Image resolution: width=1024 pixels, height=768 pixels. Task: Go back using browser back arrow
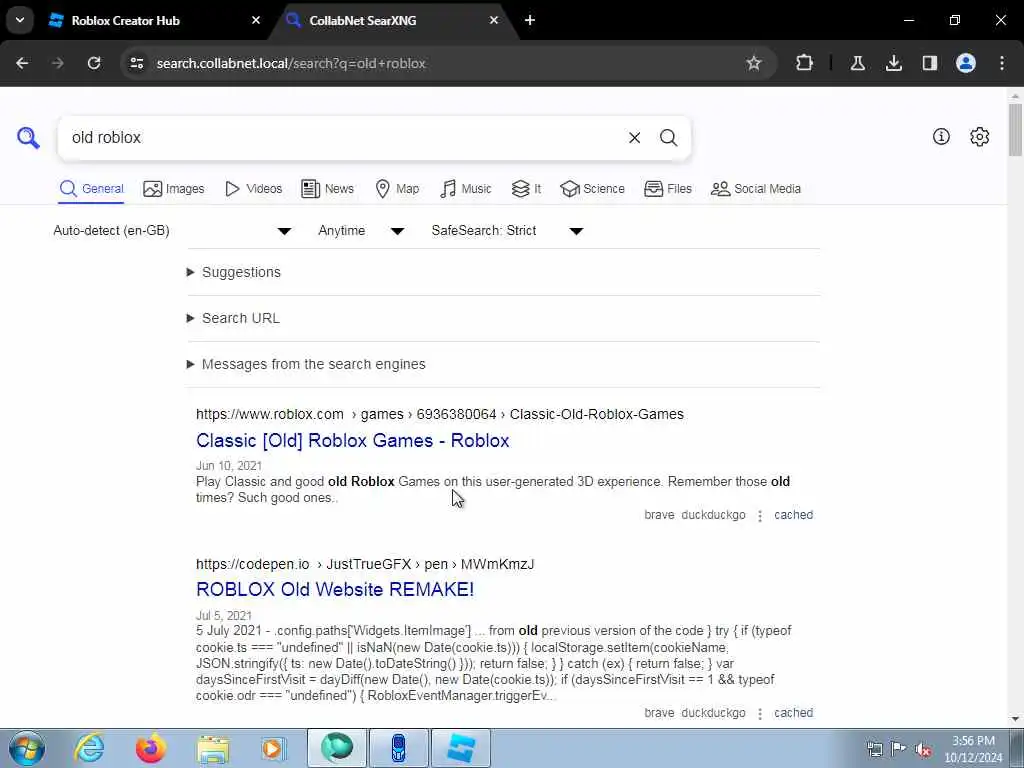(x=22, y=63)
